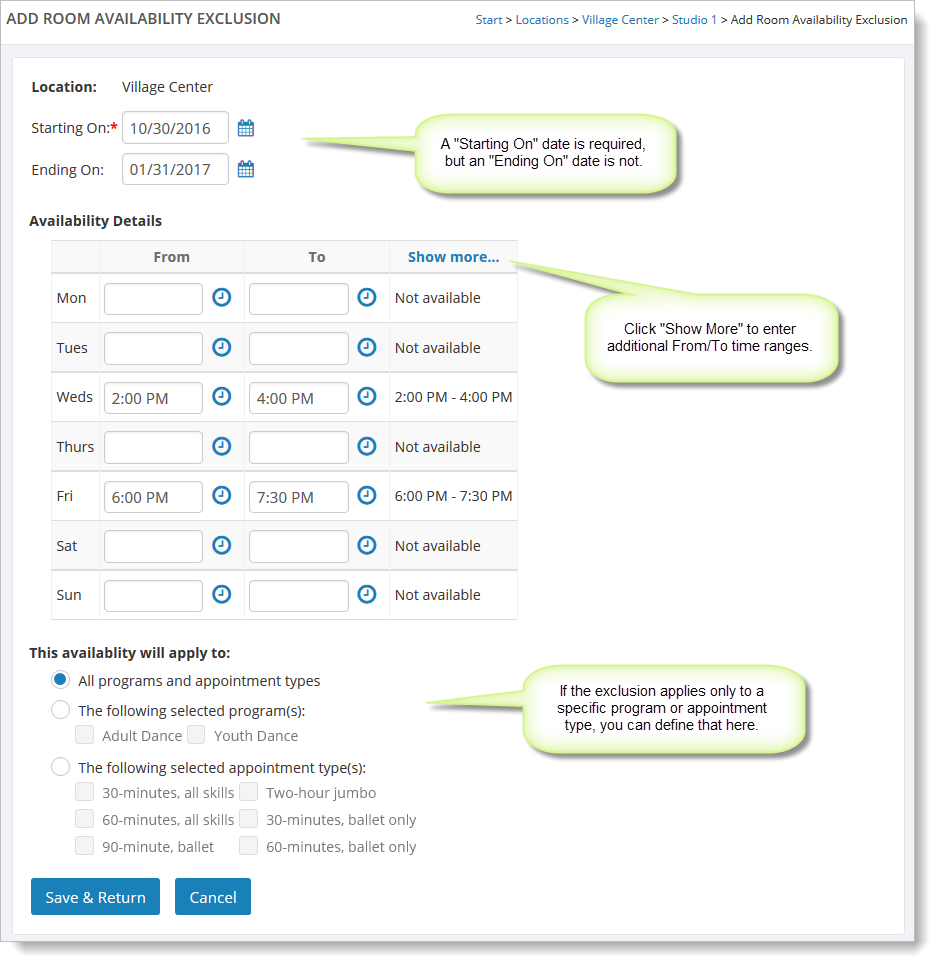The image size is (940, 967).
Task: Open the Sun To time picker clock
Action: pyautogui.click(x=367, y=595)
